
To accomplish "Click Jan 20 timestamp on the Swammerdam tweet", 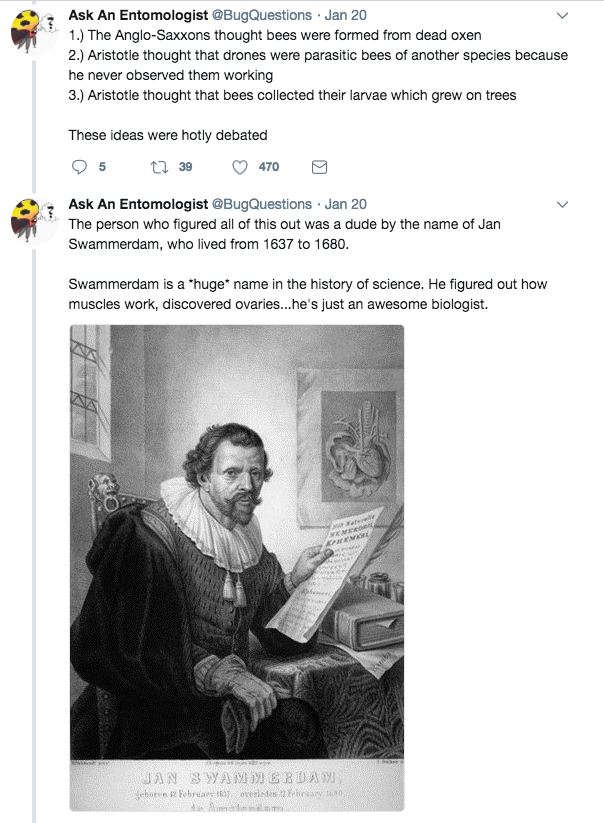I will click(x=346, y=205).
